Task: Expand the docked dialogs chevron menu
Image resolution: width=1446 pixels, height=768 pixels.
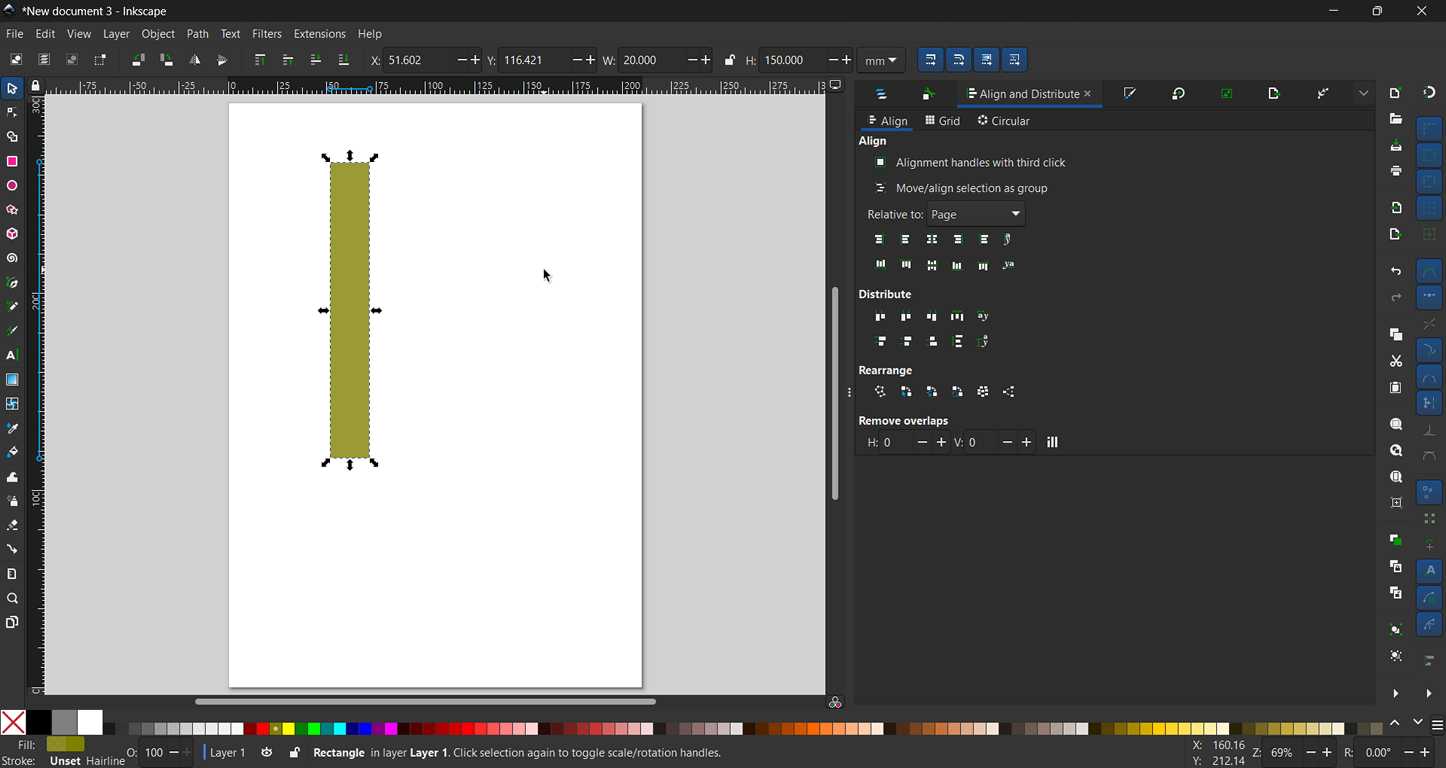Action: point(1364,94)
